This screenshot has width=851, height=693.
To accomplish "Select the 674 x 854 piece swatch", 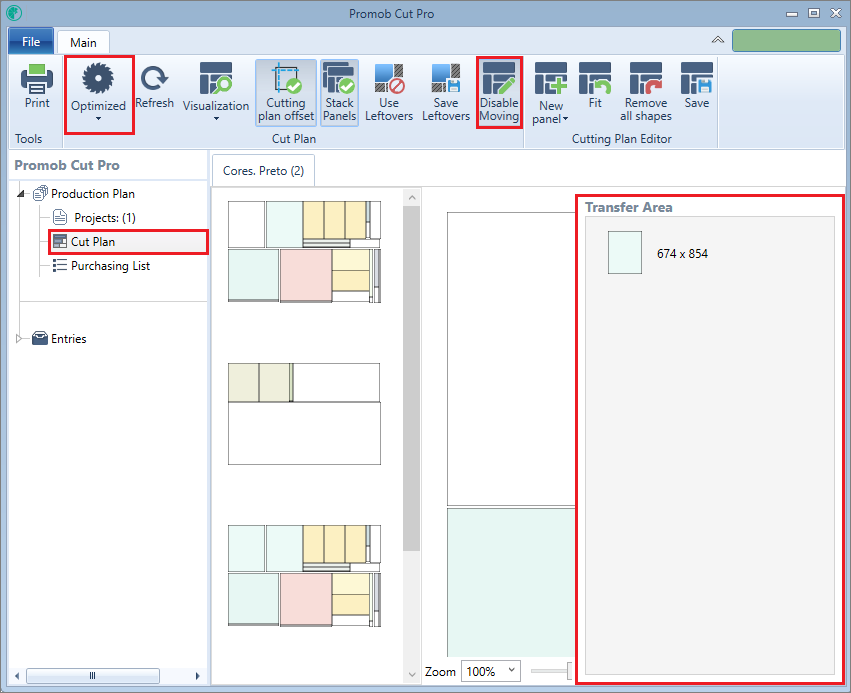I will pos(625,252).
